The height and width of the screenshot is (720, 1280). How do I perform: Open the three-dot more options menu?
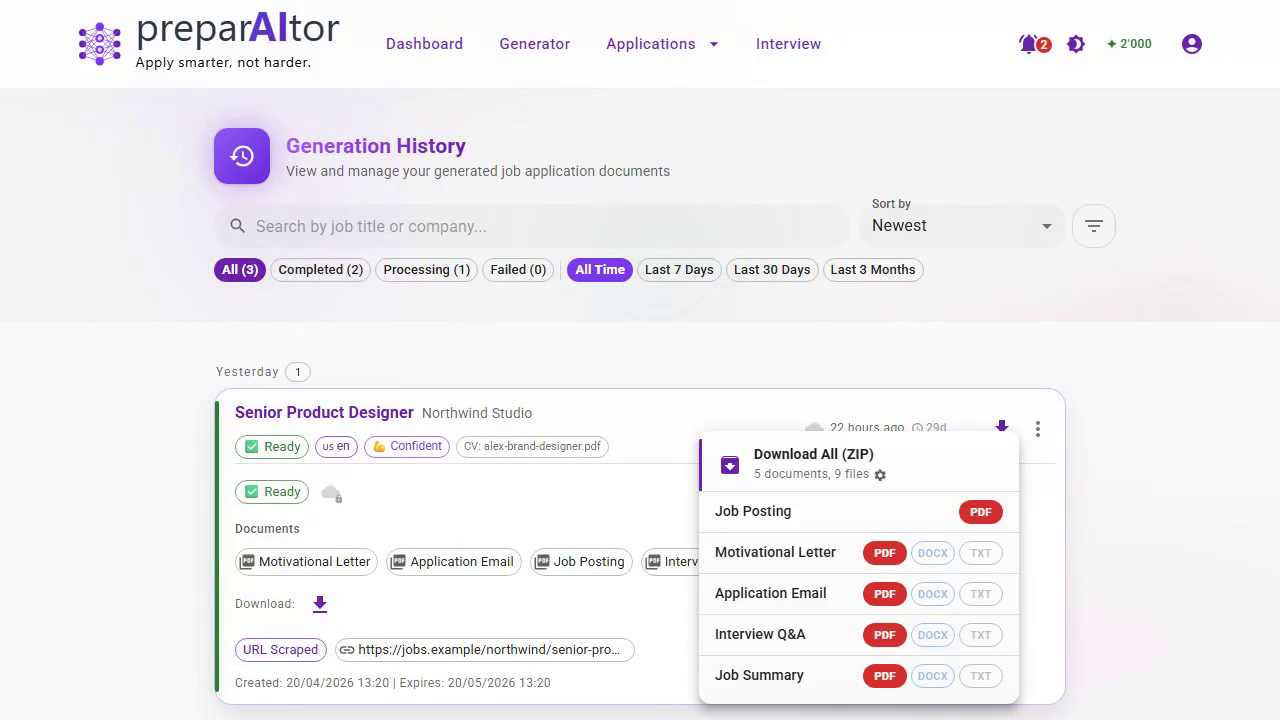click(1038, 429)
